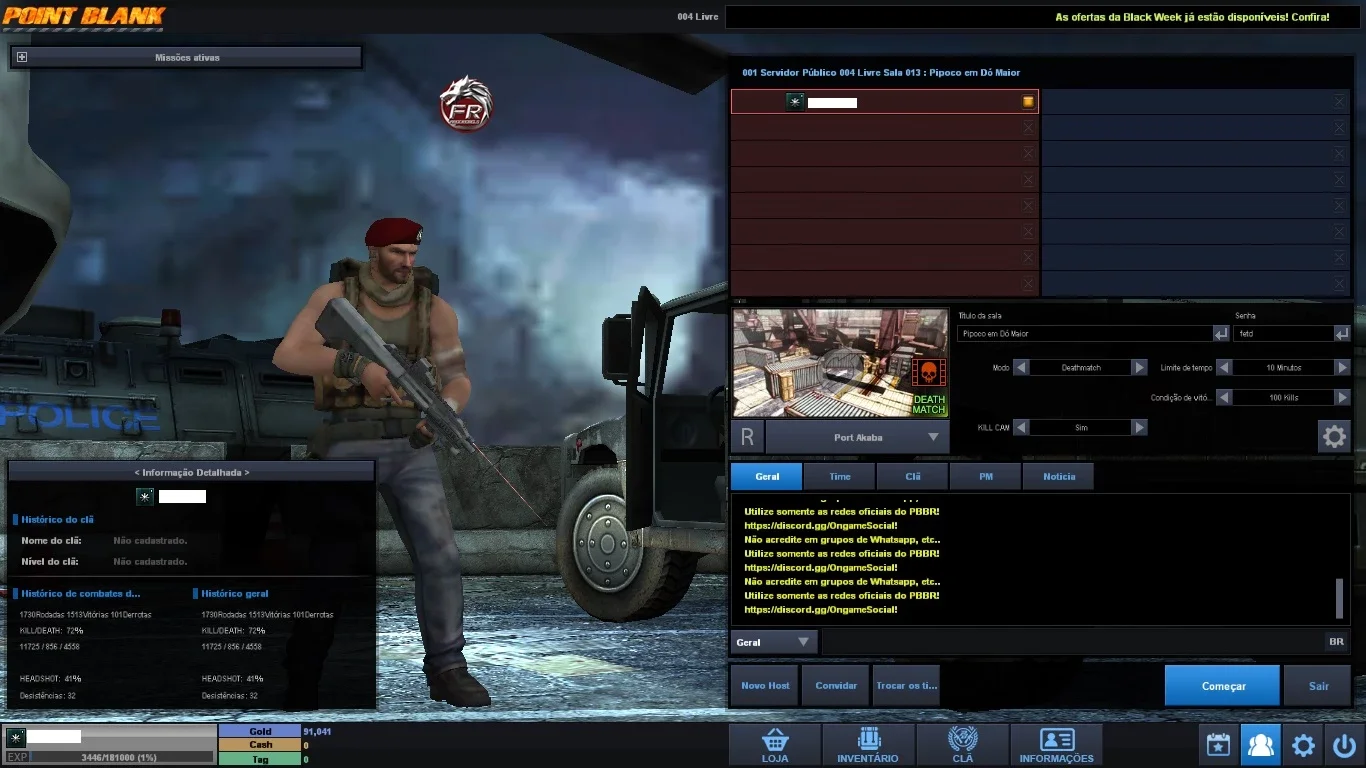Switch Modo to previous option

coord(1021,368)
